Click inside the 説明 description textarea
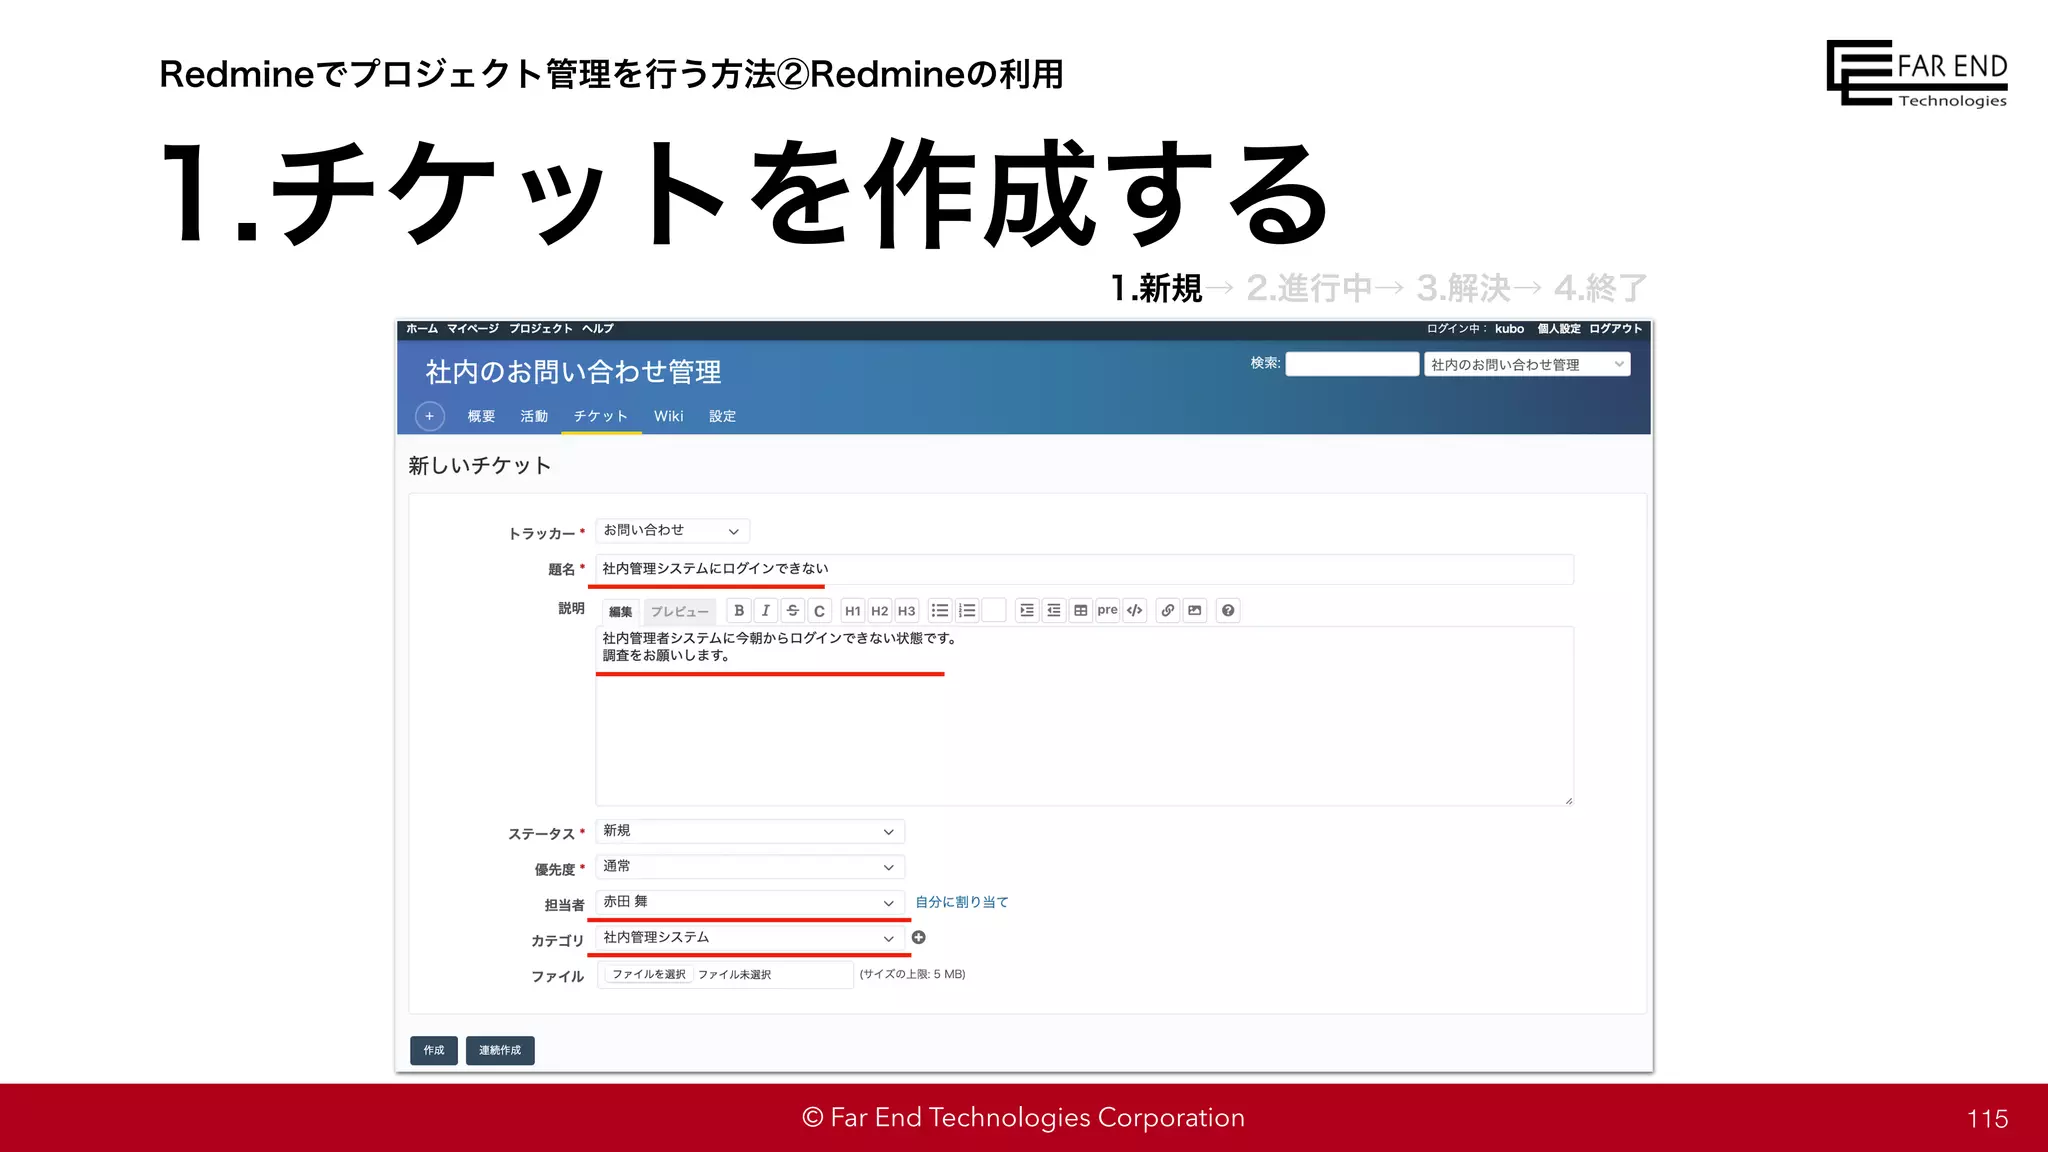Screen dimensions: 2048x1152 [1085, 716]
